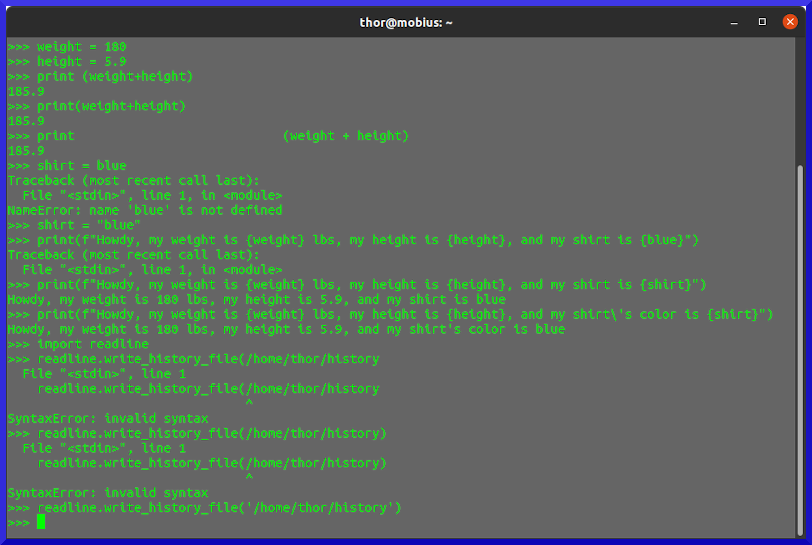Click the last 'SyntaxError: invalid syntax' line
812x545 pixels.
(x=108, y=492)
